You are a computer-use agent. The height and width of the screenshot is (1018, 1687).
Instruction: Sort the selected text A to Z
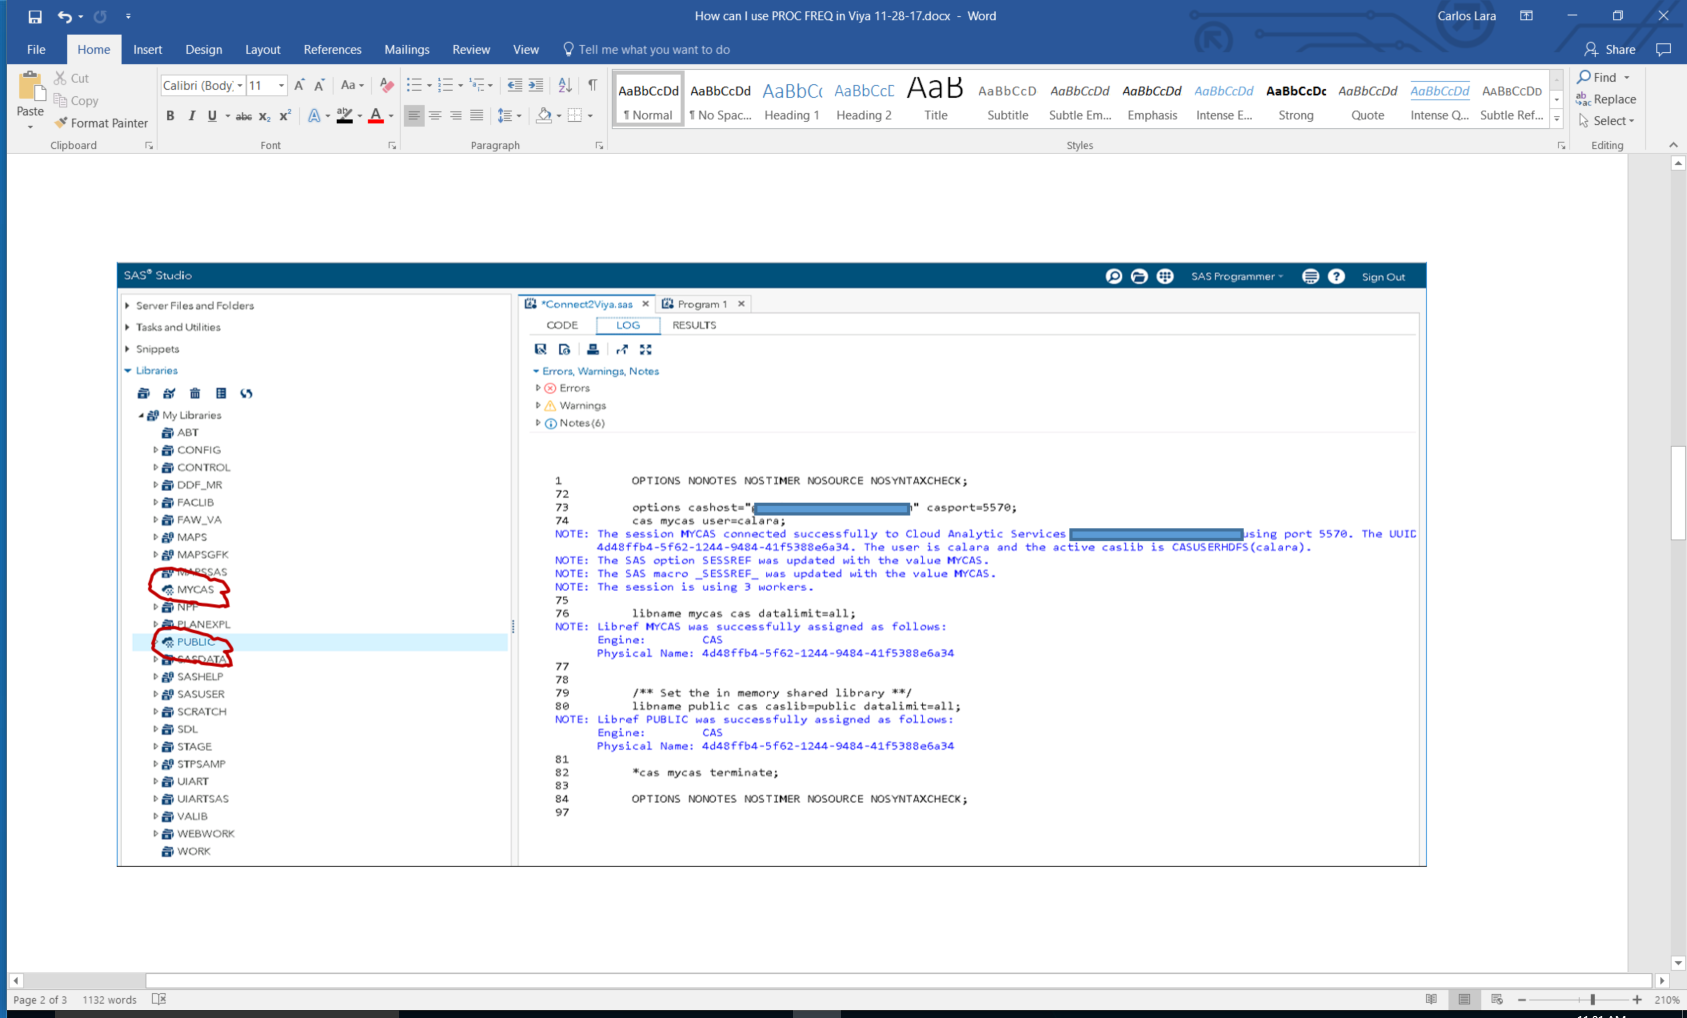(565, 85)
